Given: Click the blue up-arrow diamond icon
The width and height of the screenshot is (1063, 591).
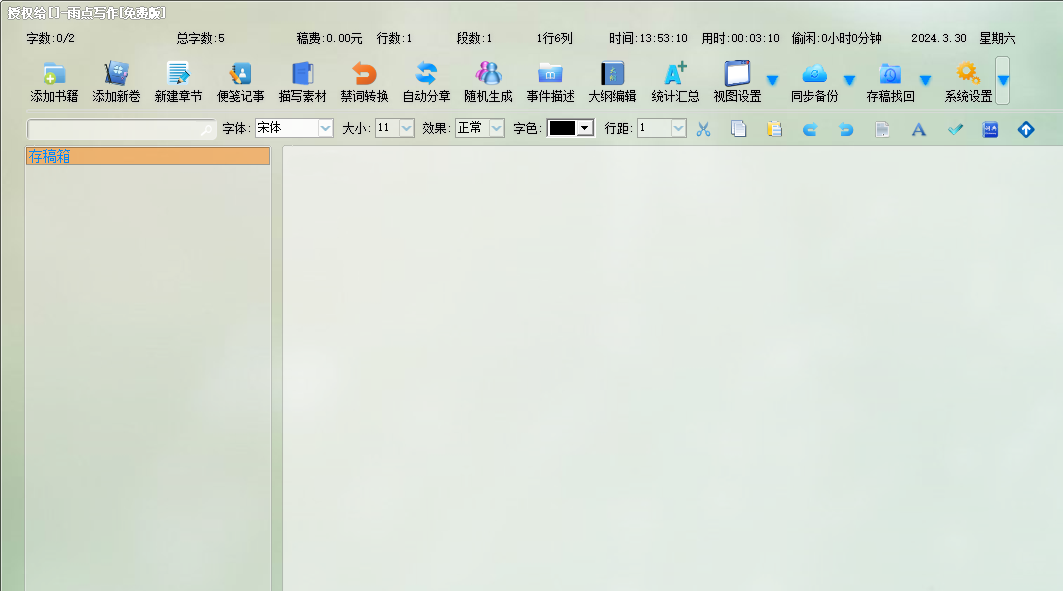Looking at the screenshot, I should tap(1026, 129).
